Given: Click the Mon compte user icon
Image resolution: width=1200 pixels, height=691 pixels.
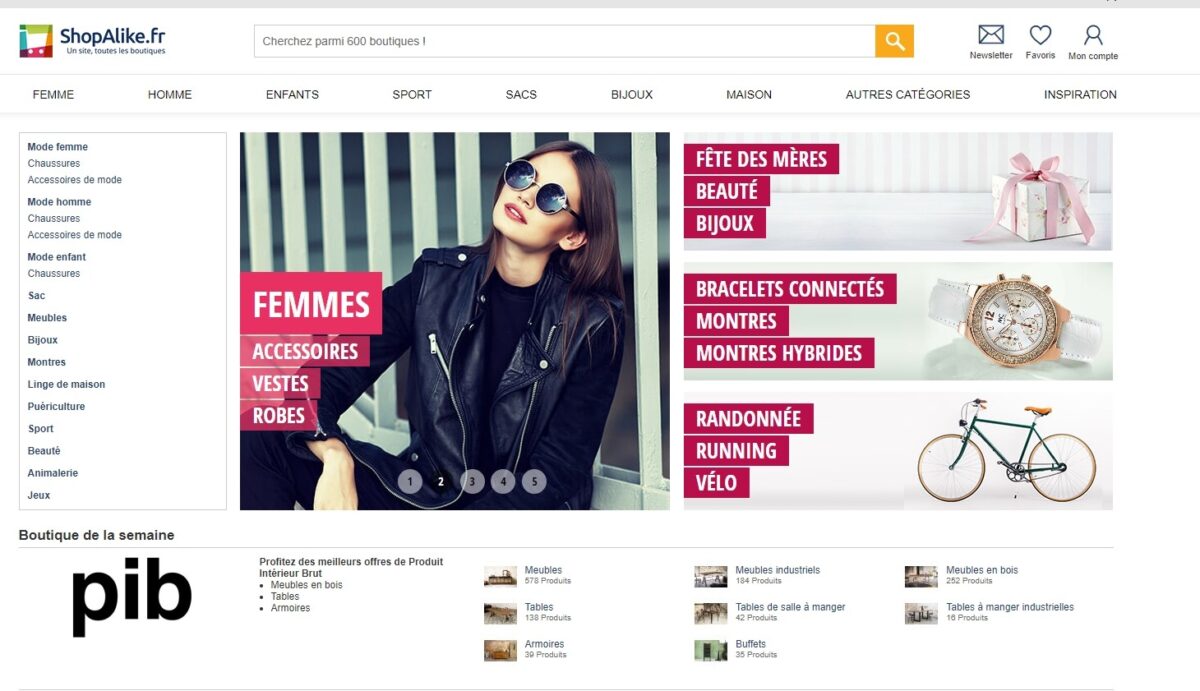Looking at the screenshot, I should coord(1093,35).
